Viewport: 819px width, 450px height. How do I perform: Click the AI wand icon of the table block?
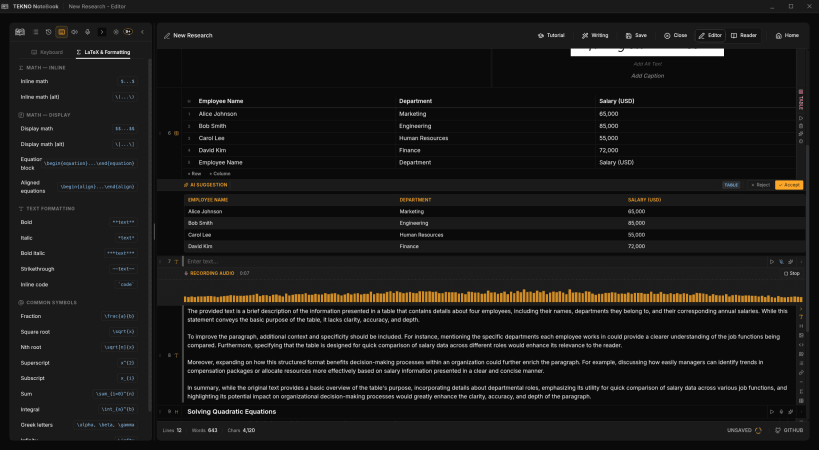[x=801, y=134]
